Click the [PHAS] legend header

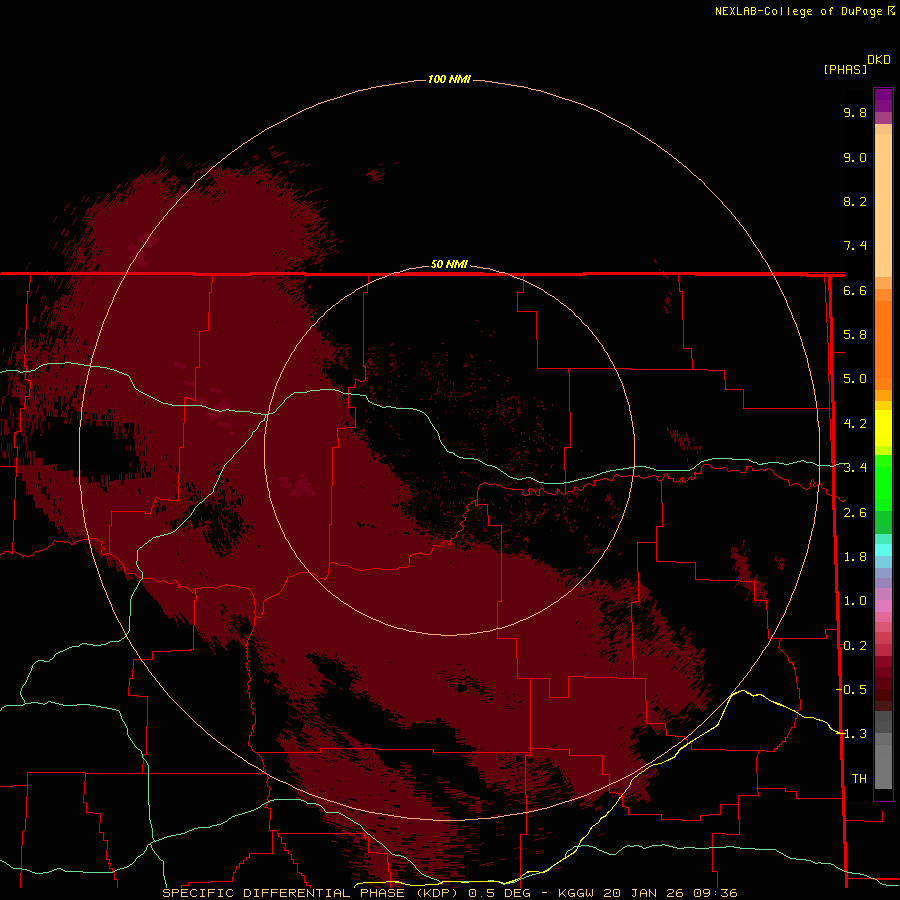click(845, 69)
